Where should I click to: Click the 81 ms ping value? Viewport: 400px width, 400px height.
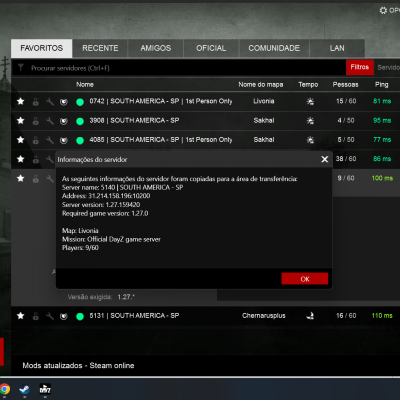pos(382,101)
